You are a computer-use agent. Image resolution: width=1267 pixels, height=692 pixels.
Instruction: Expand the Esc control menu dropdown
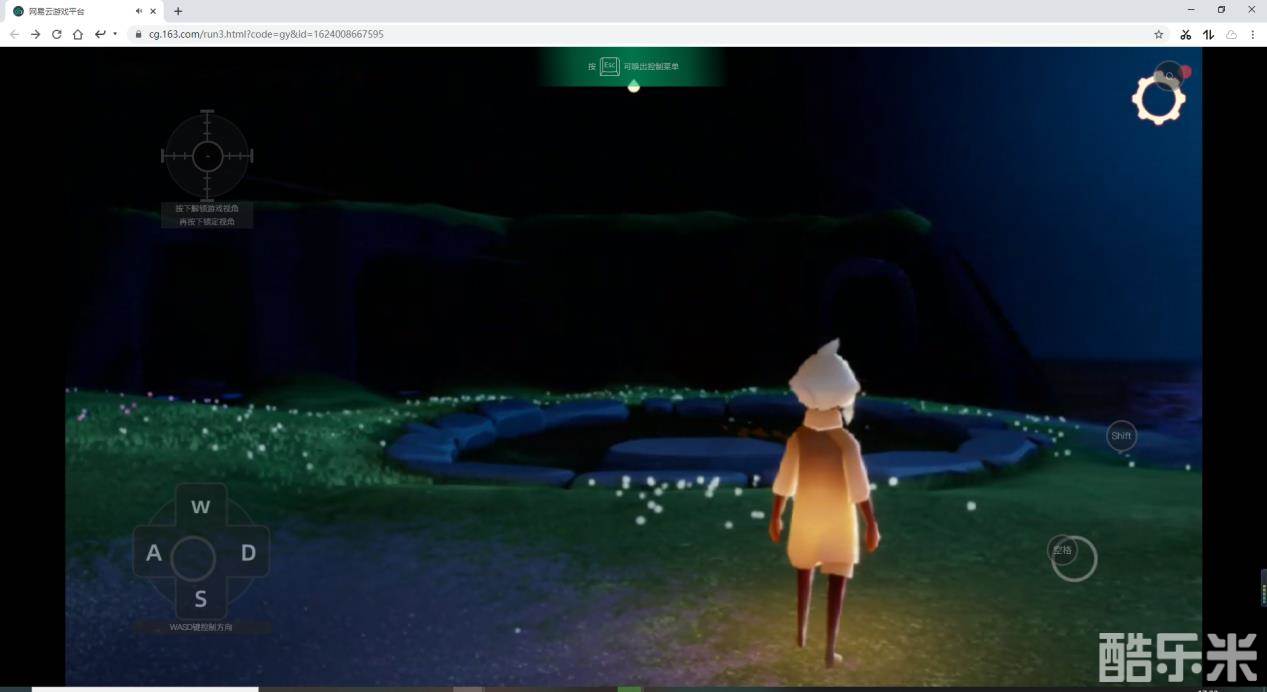pos(633,87)
